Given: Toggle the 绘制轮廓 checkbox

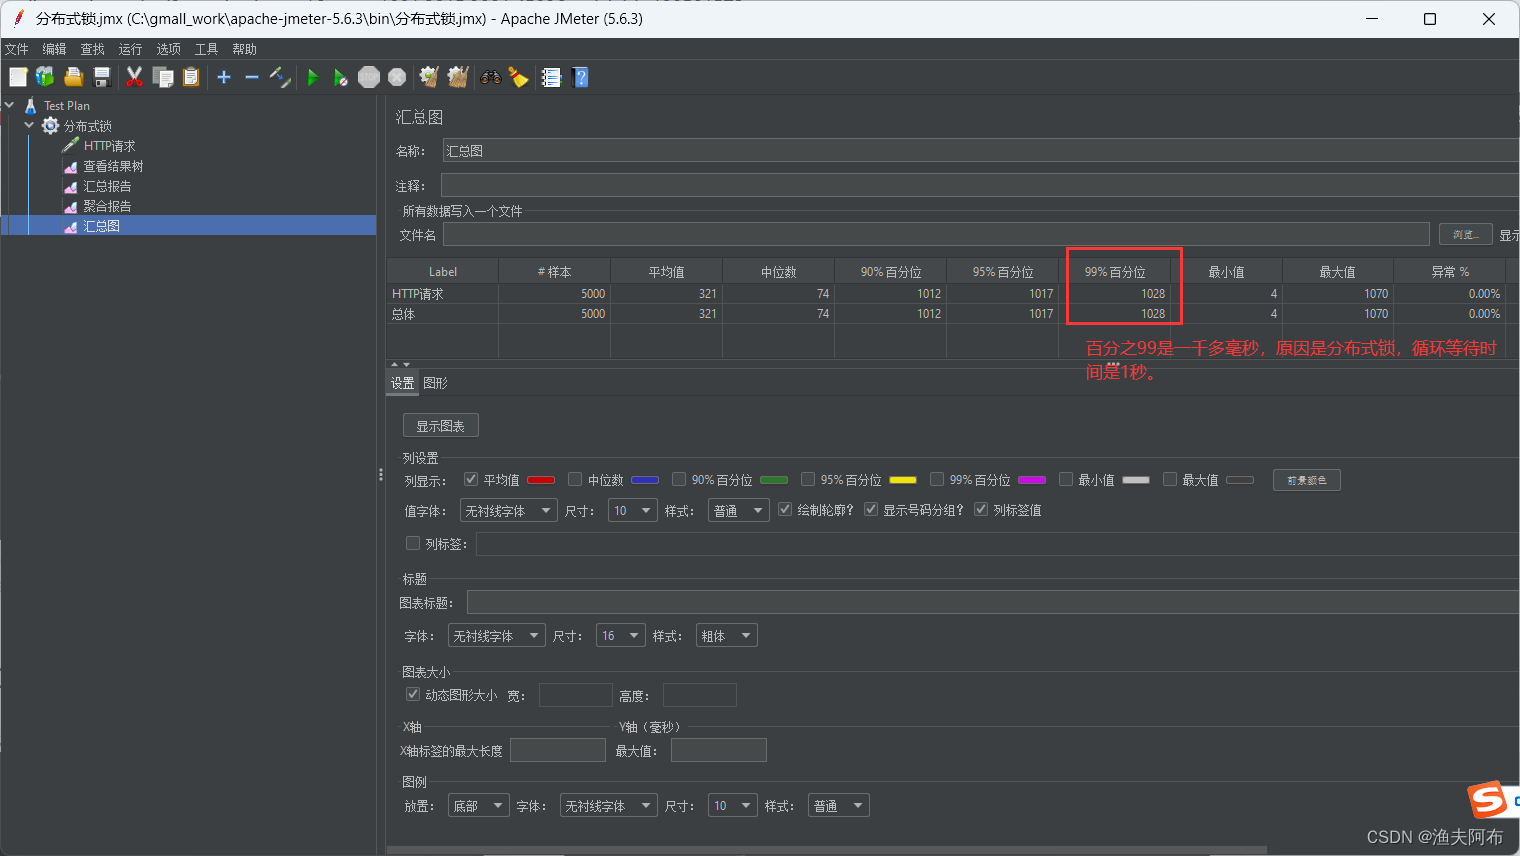Looking at the screenshot, I should click(785, 510).
